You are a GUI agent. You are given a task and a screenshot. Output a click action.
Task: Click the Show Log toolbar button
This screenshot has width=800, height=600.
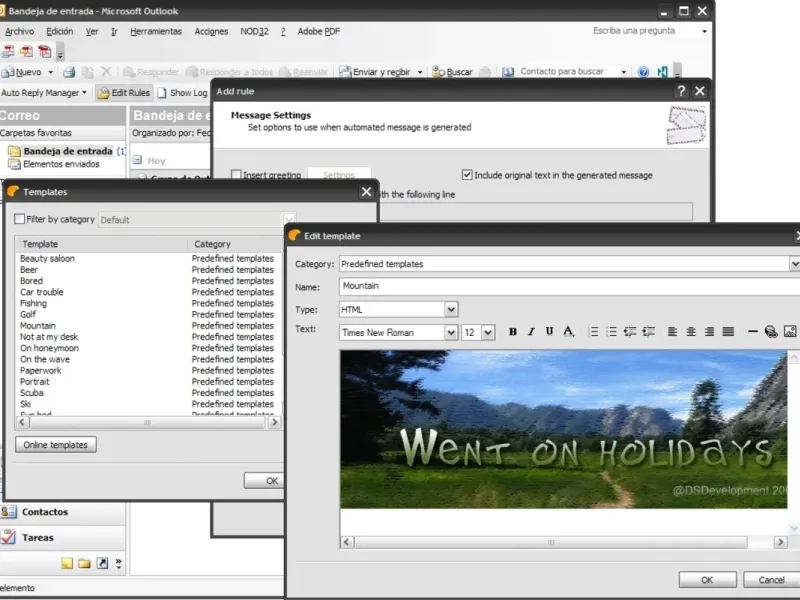coord(183,93)
